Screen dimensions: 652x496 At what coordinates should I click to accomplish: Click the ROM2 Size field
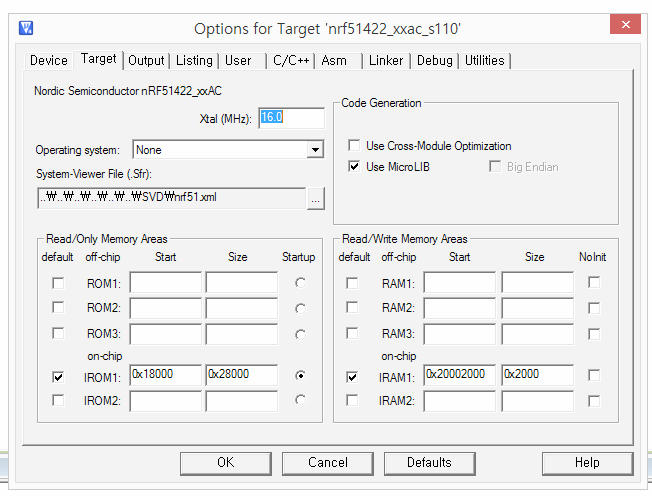242,308
